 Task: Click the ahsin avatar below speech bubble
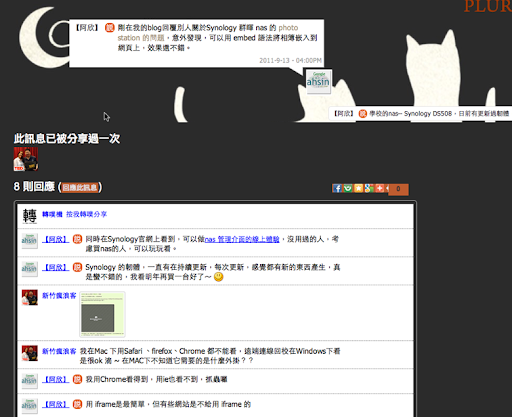tap(319, 82)
